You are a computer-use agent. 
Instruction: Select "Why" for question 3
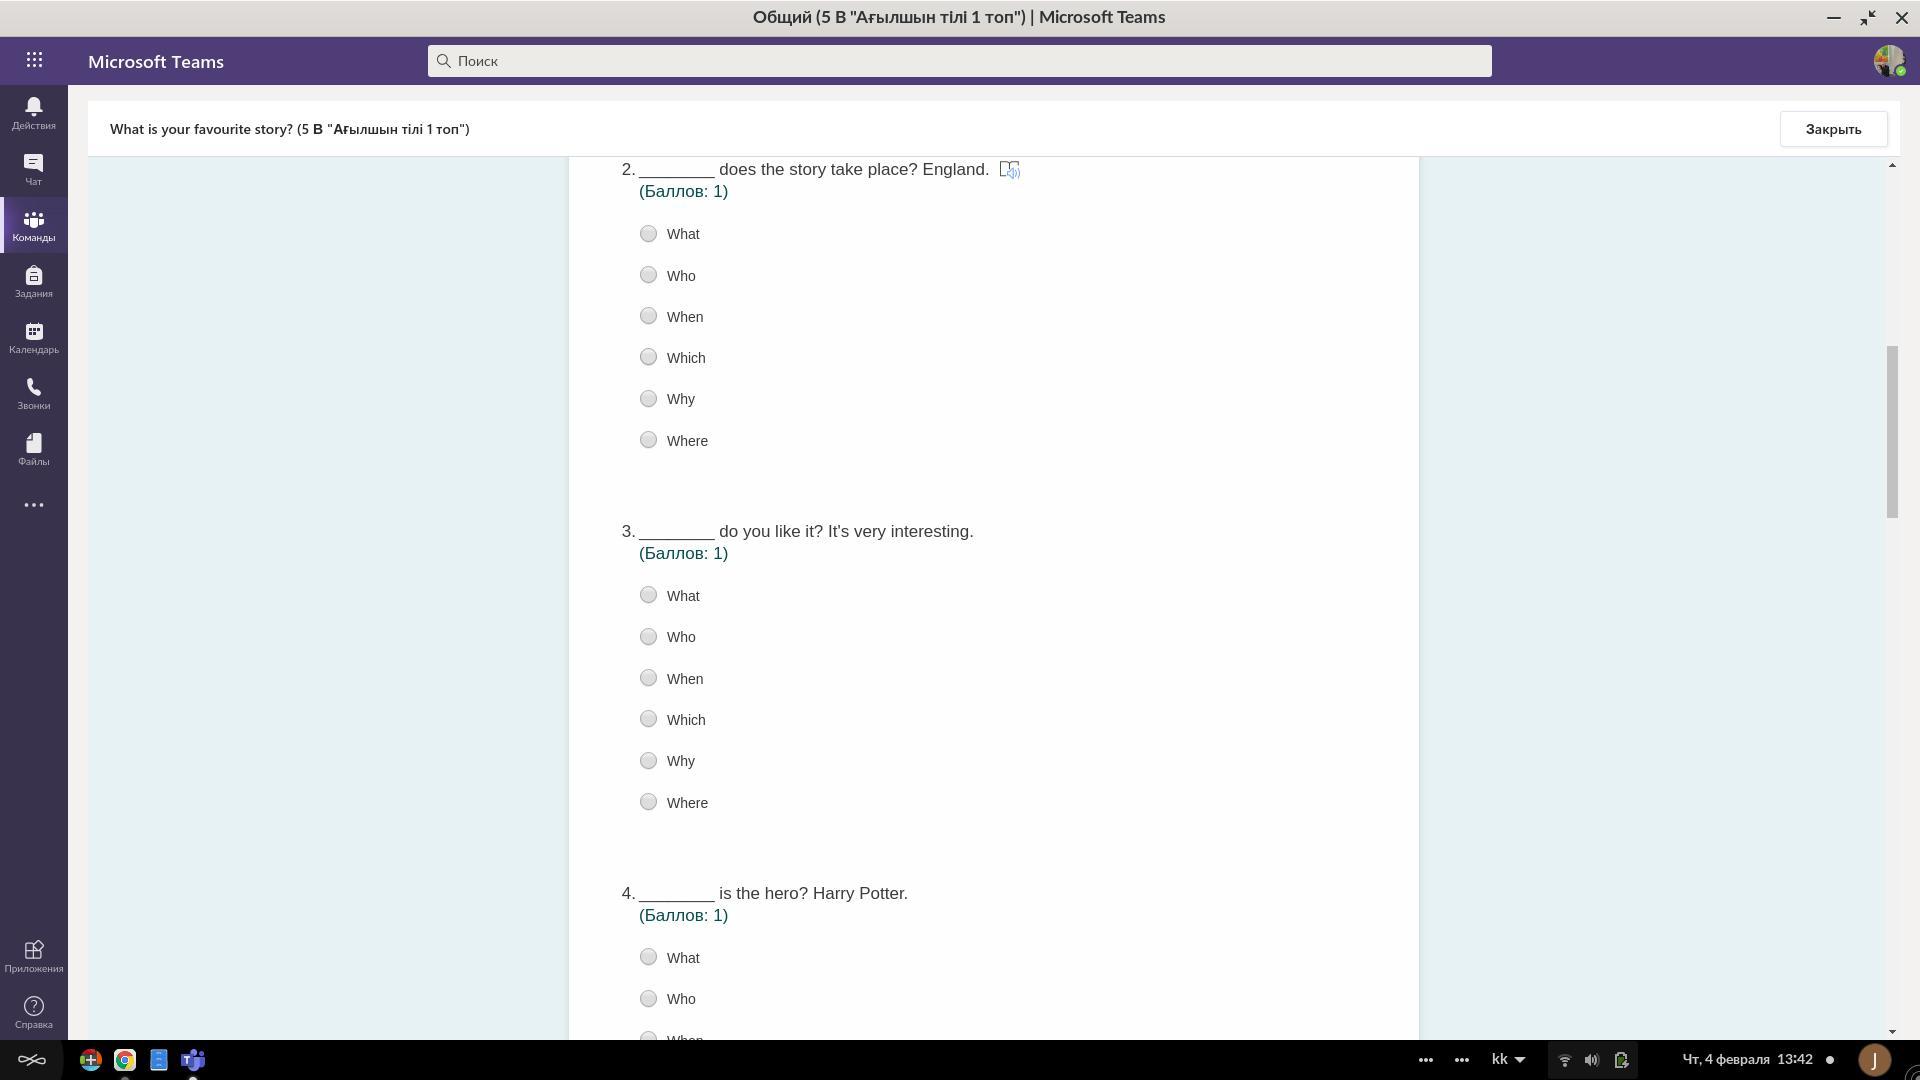(x=648, y=761)
